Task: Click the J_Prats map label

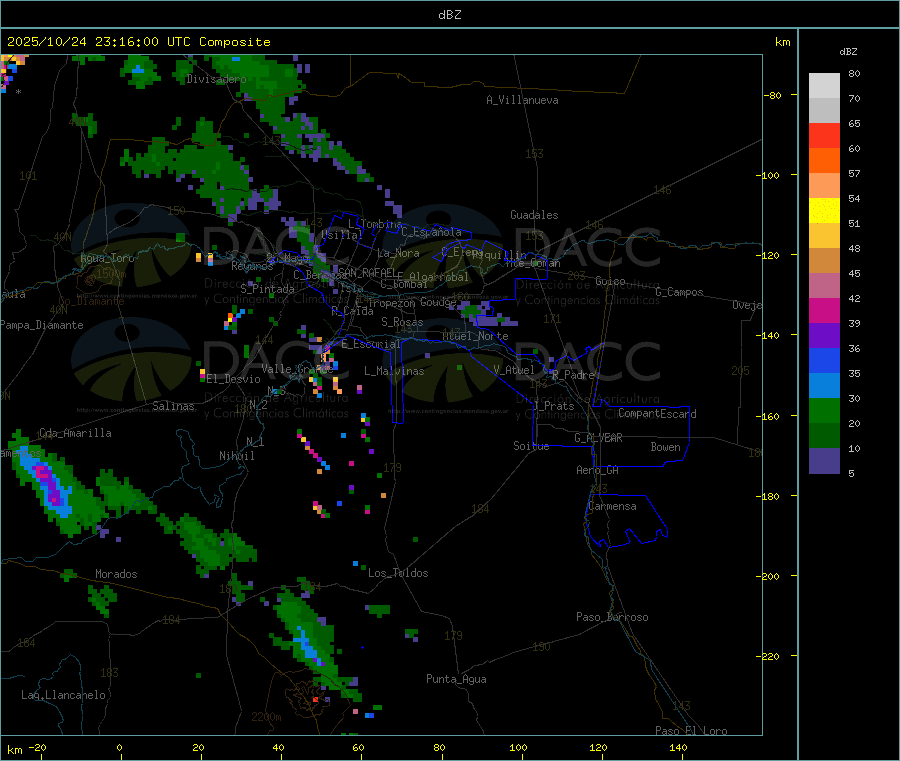Action: pyautogui.click(x=554, y=406)
